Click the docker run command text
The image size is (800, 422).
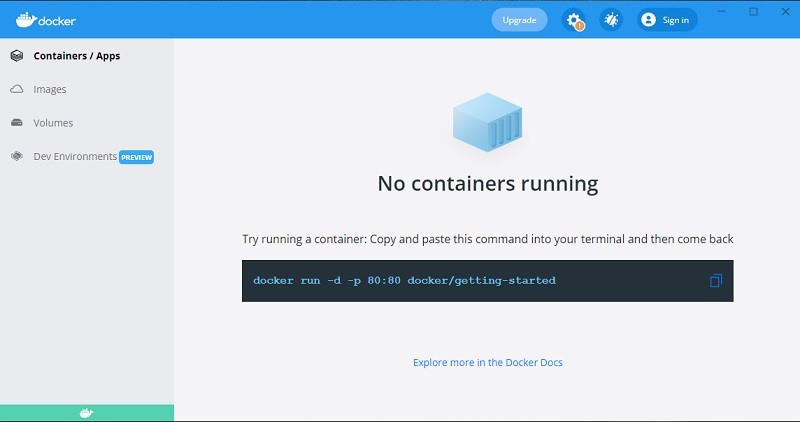coord(404,281)
